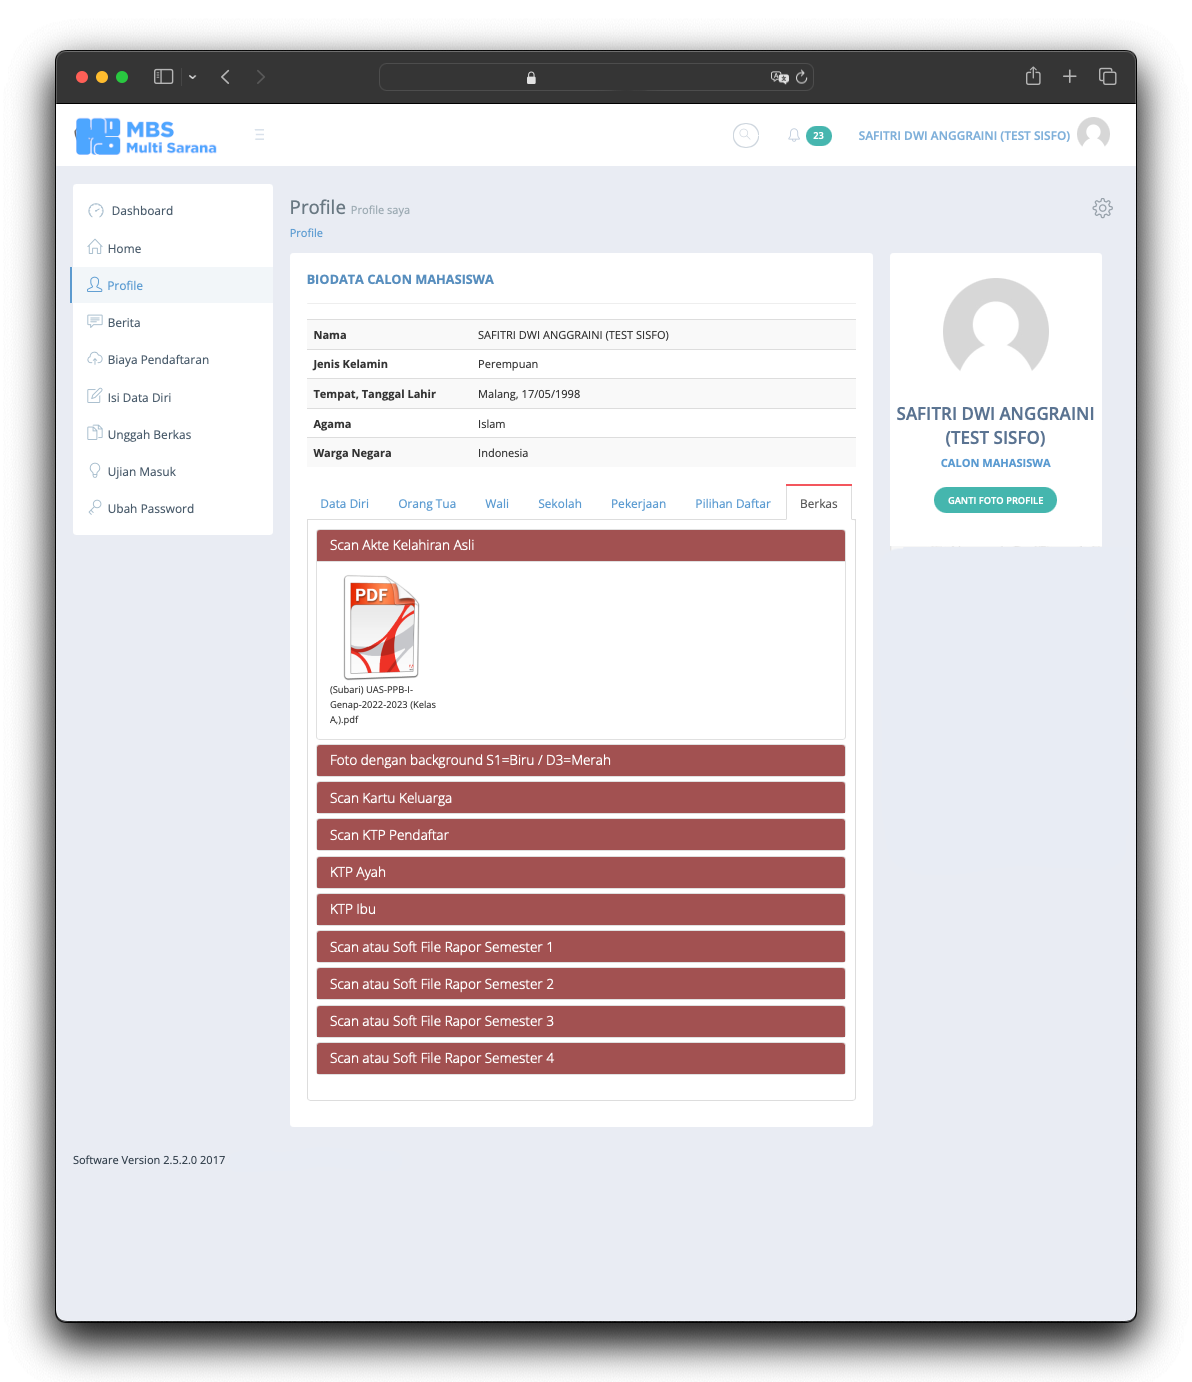Switch to the Orang Tua tab
1192x1382 pixels.
tap(427, 504)
